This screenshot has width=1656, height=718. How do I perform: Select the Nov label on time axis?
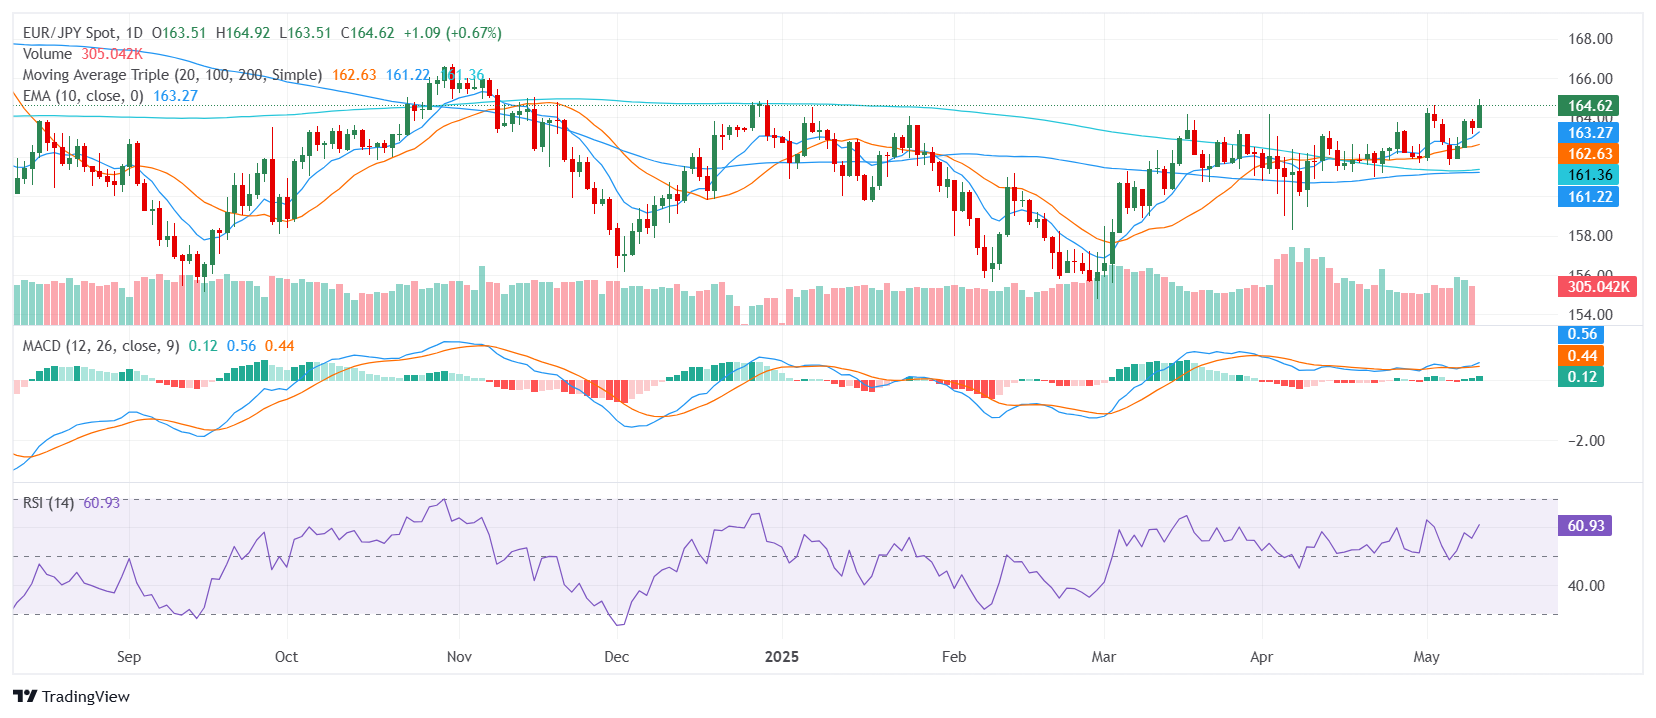point(459,657)
